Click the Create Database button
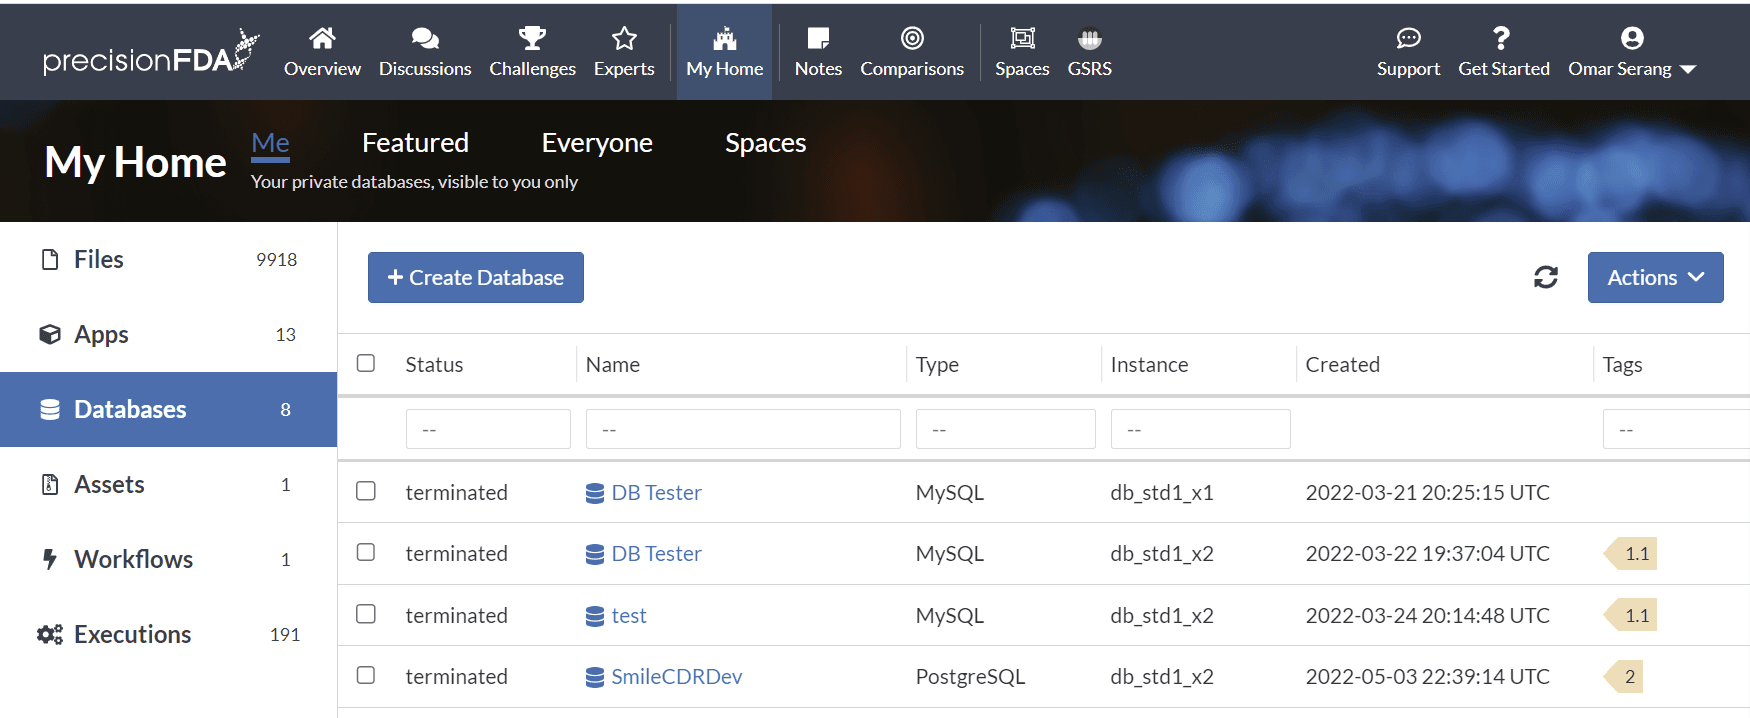This screenshot has height=718, width=1750. pos(476,277)
